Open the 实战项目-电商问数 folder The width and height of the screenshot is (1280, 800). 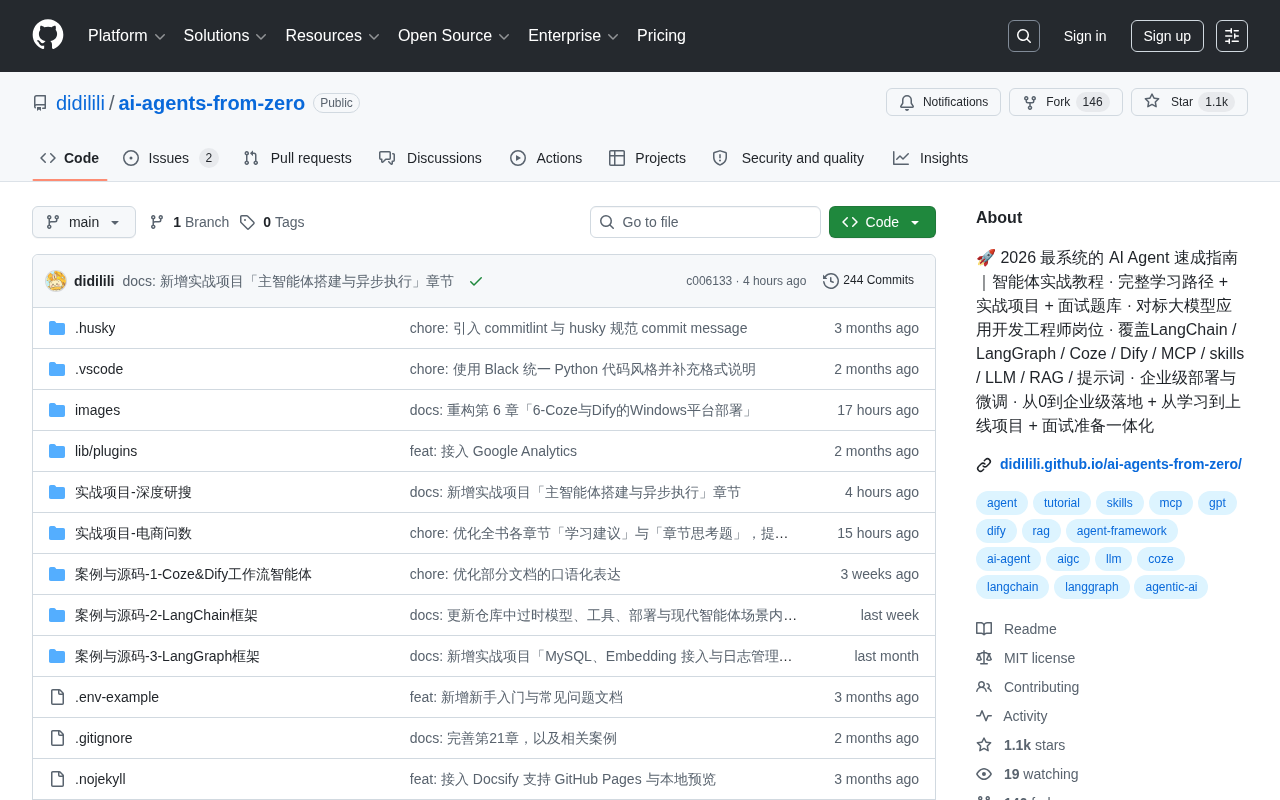[133, 533]
